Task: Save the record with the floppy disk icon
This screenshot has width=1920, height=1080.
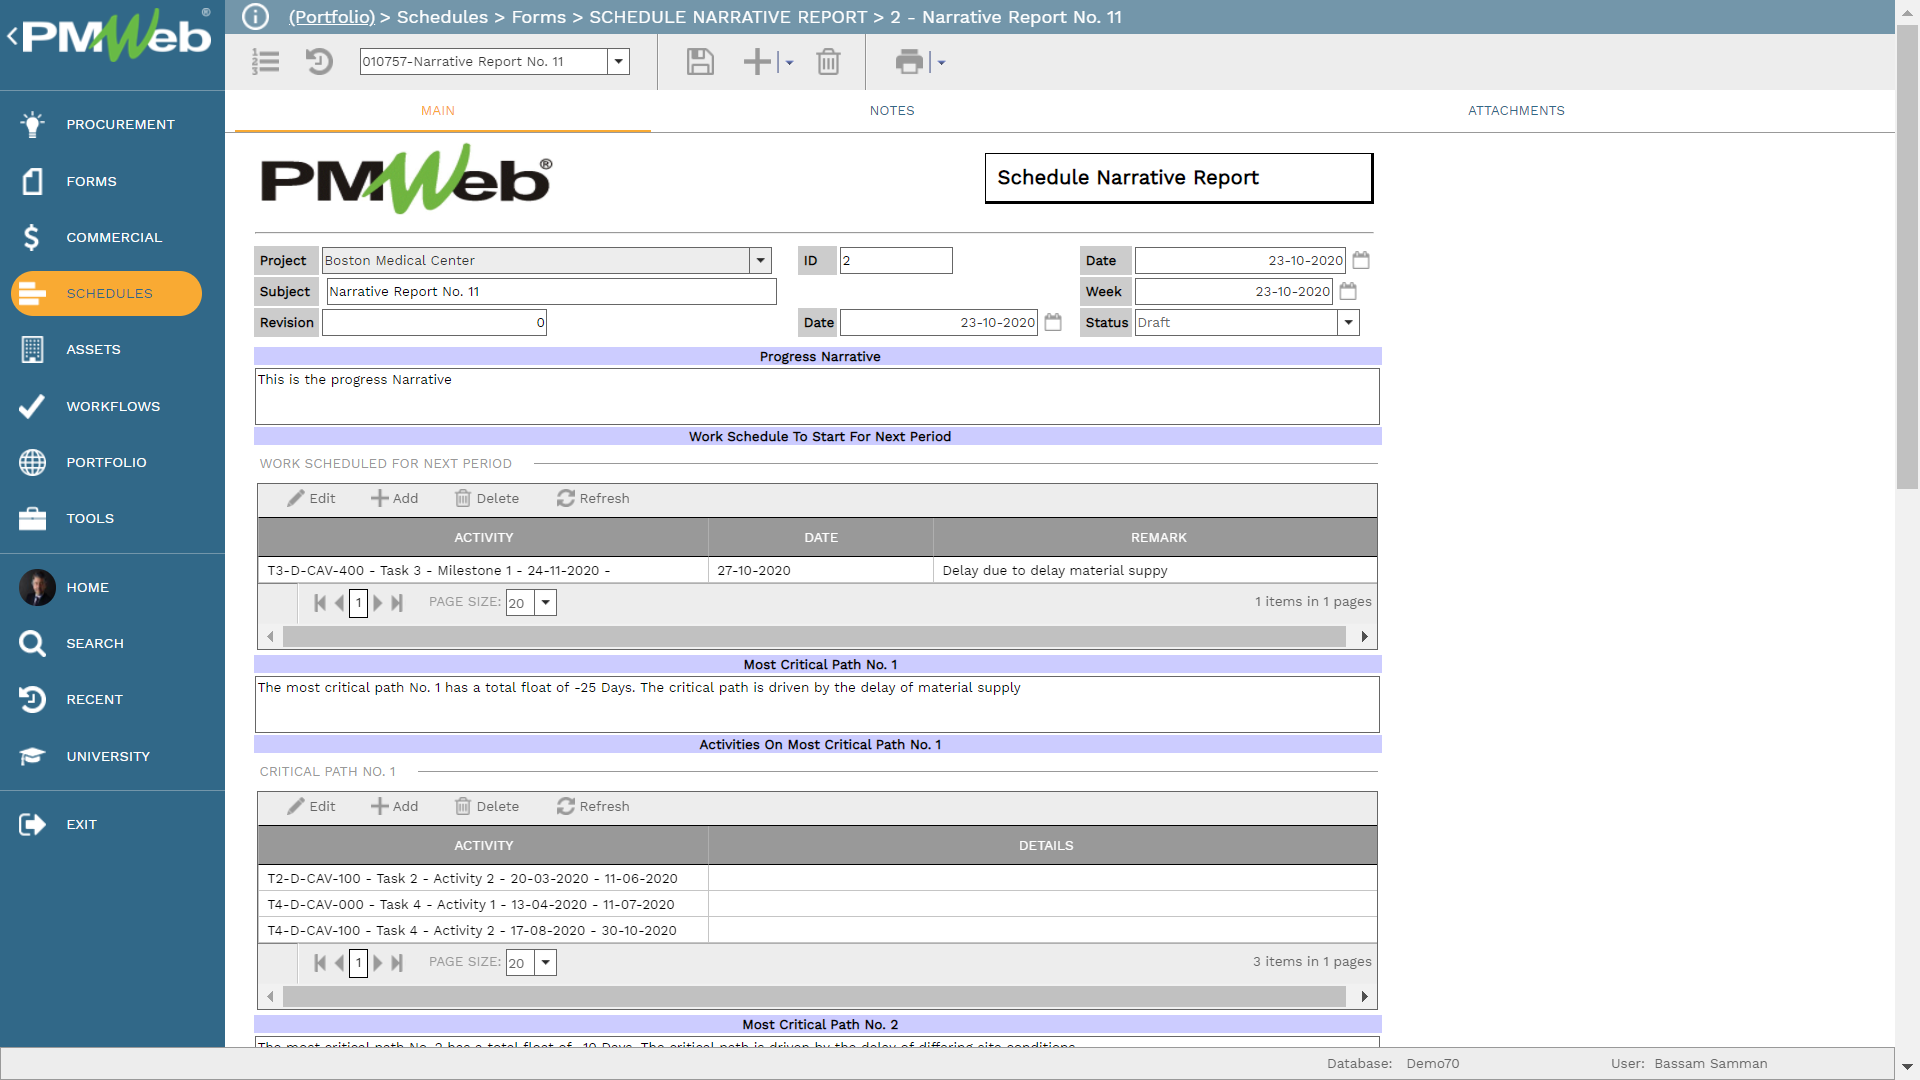Action: point(700,62)
